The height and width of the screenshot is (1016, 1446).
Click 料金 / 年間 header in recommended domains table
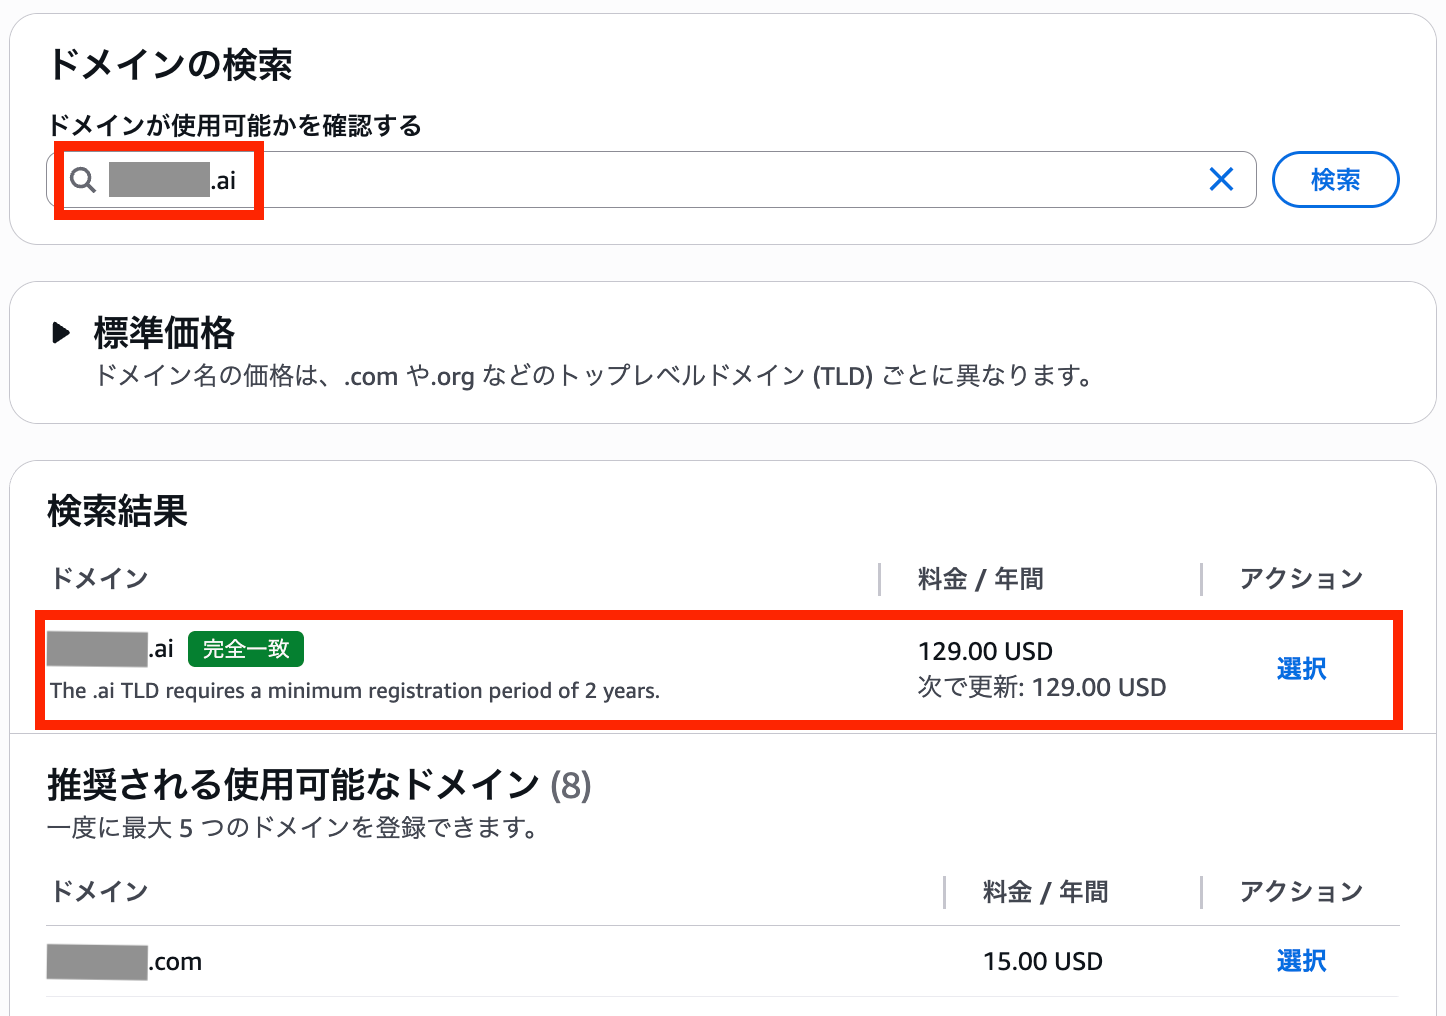pos(1045,891)
